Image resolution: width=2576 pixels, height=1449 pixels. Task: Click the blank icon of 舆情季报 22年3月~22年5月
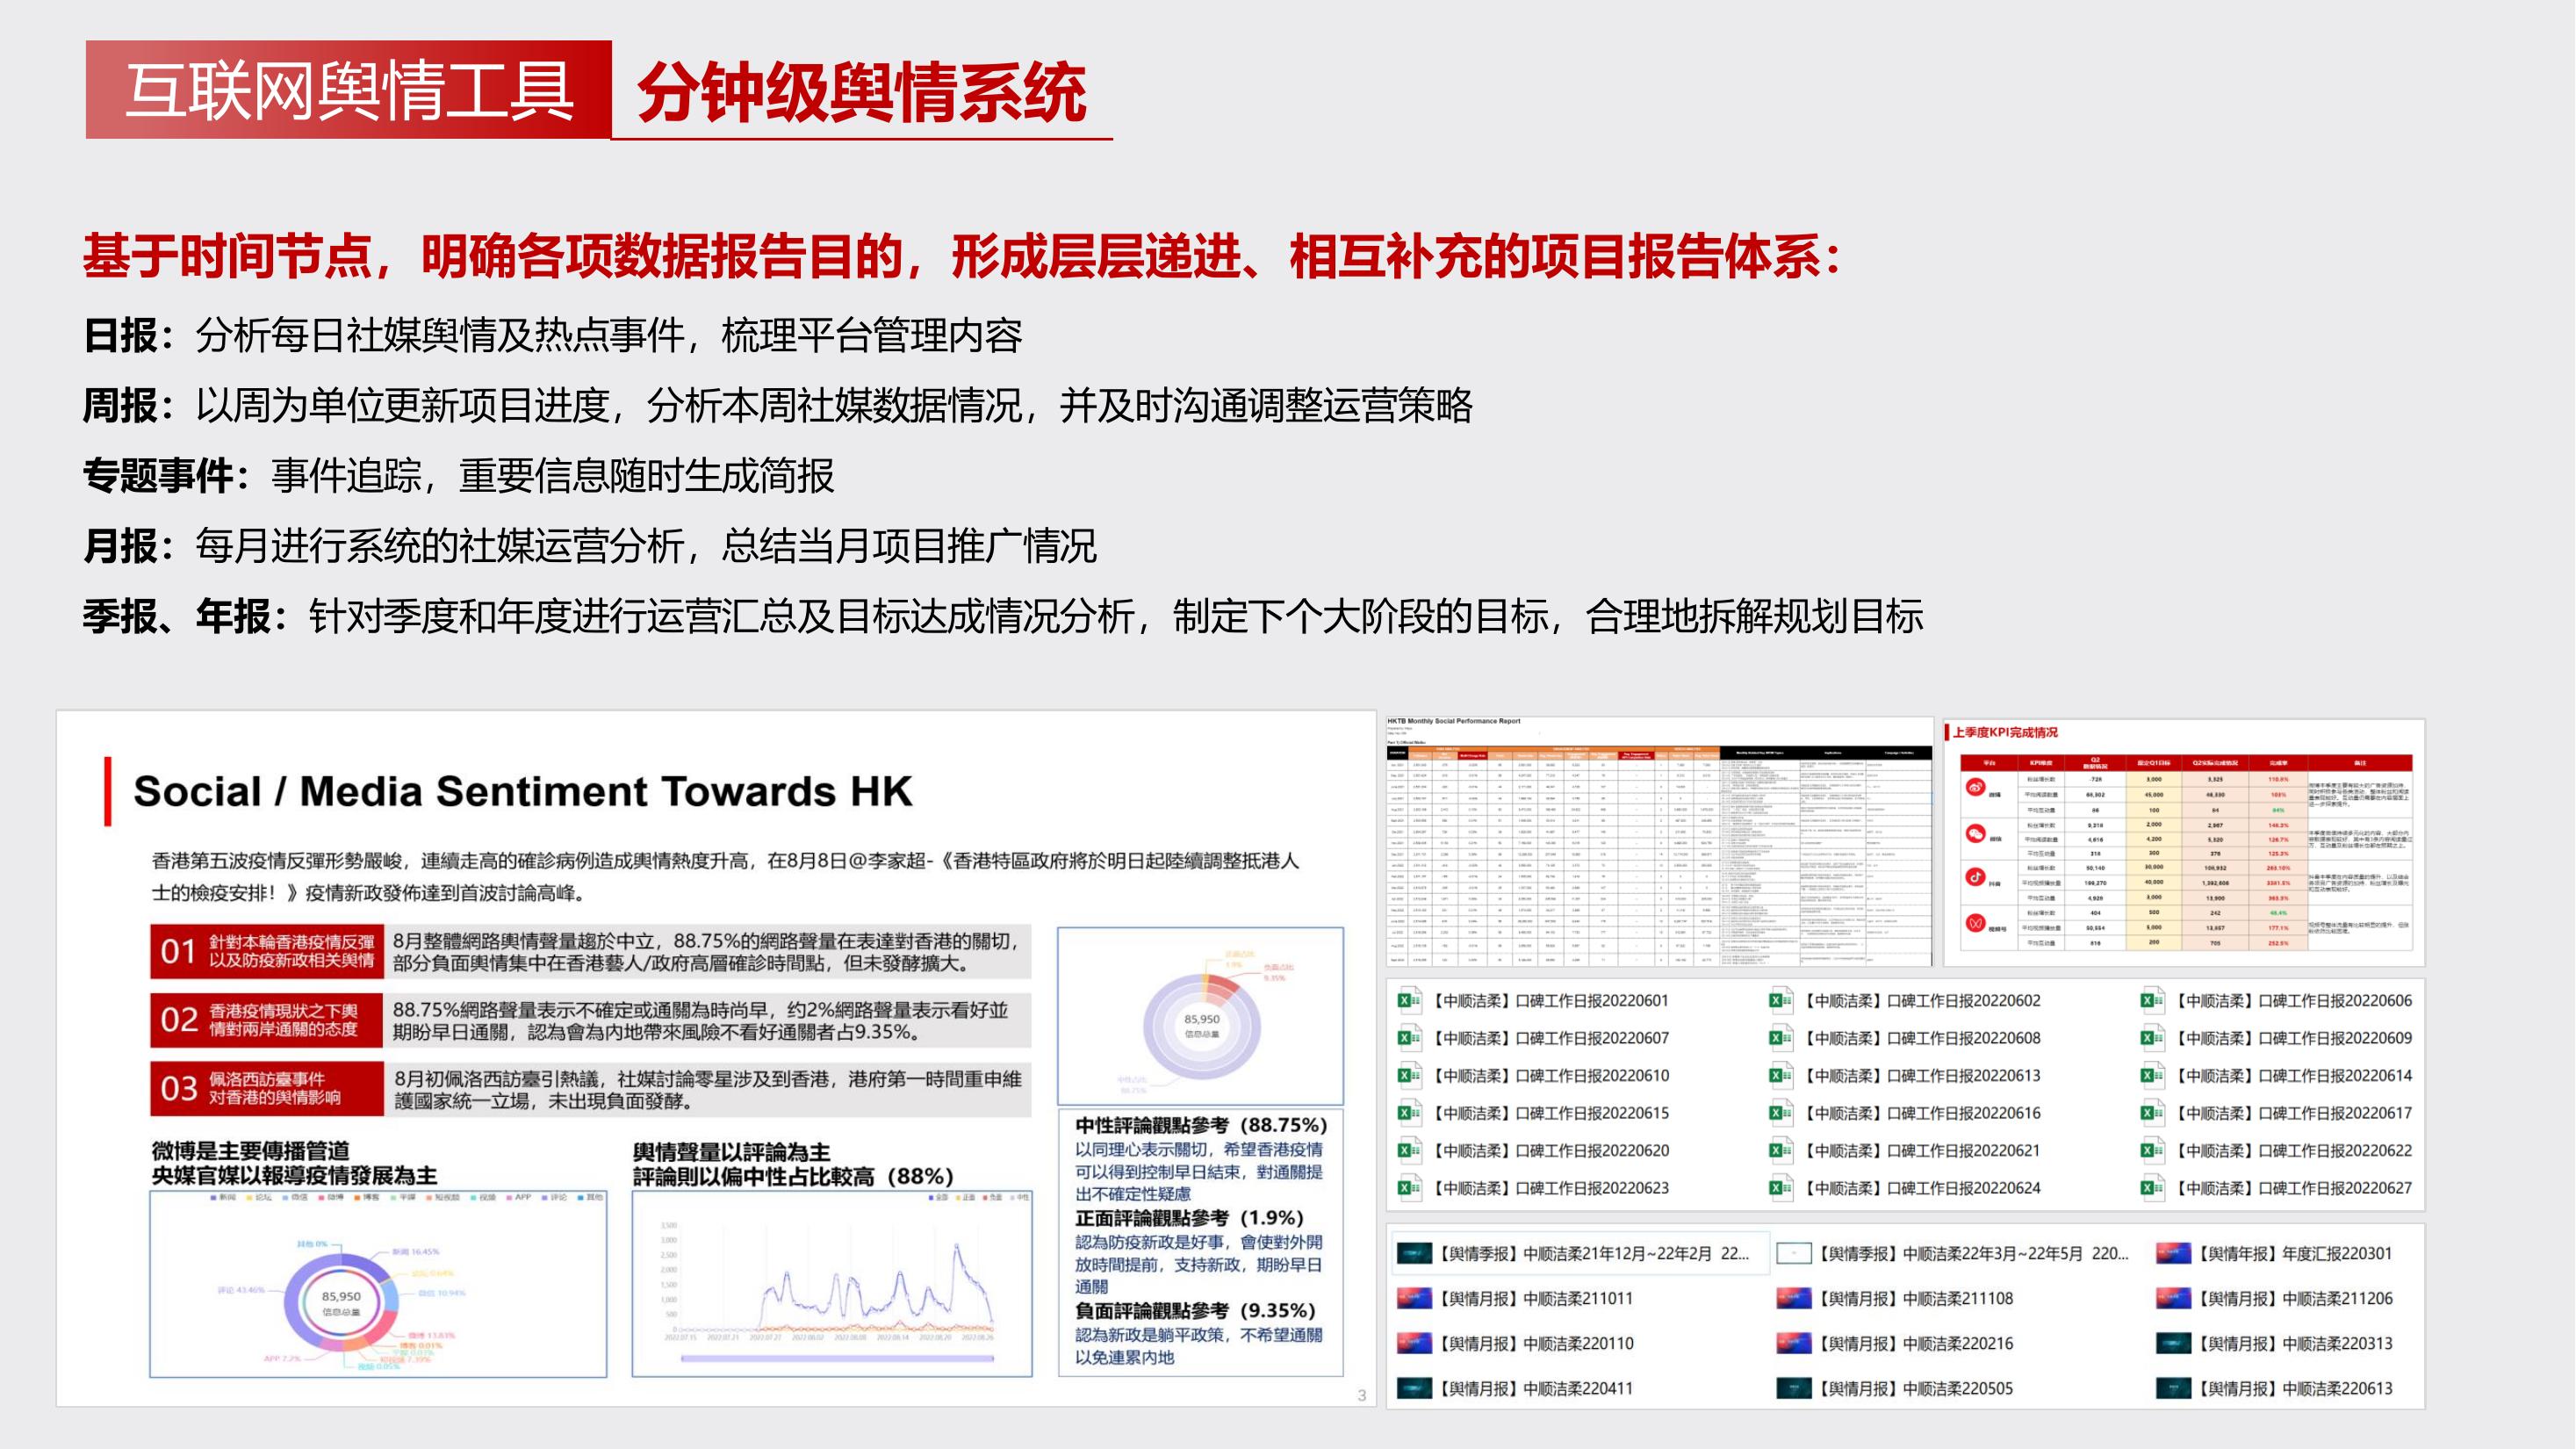tap(1794, 1253)
